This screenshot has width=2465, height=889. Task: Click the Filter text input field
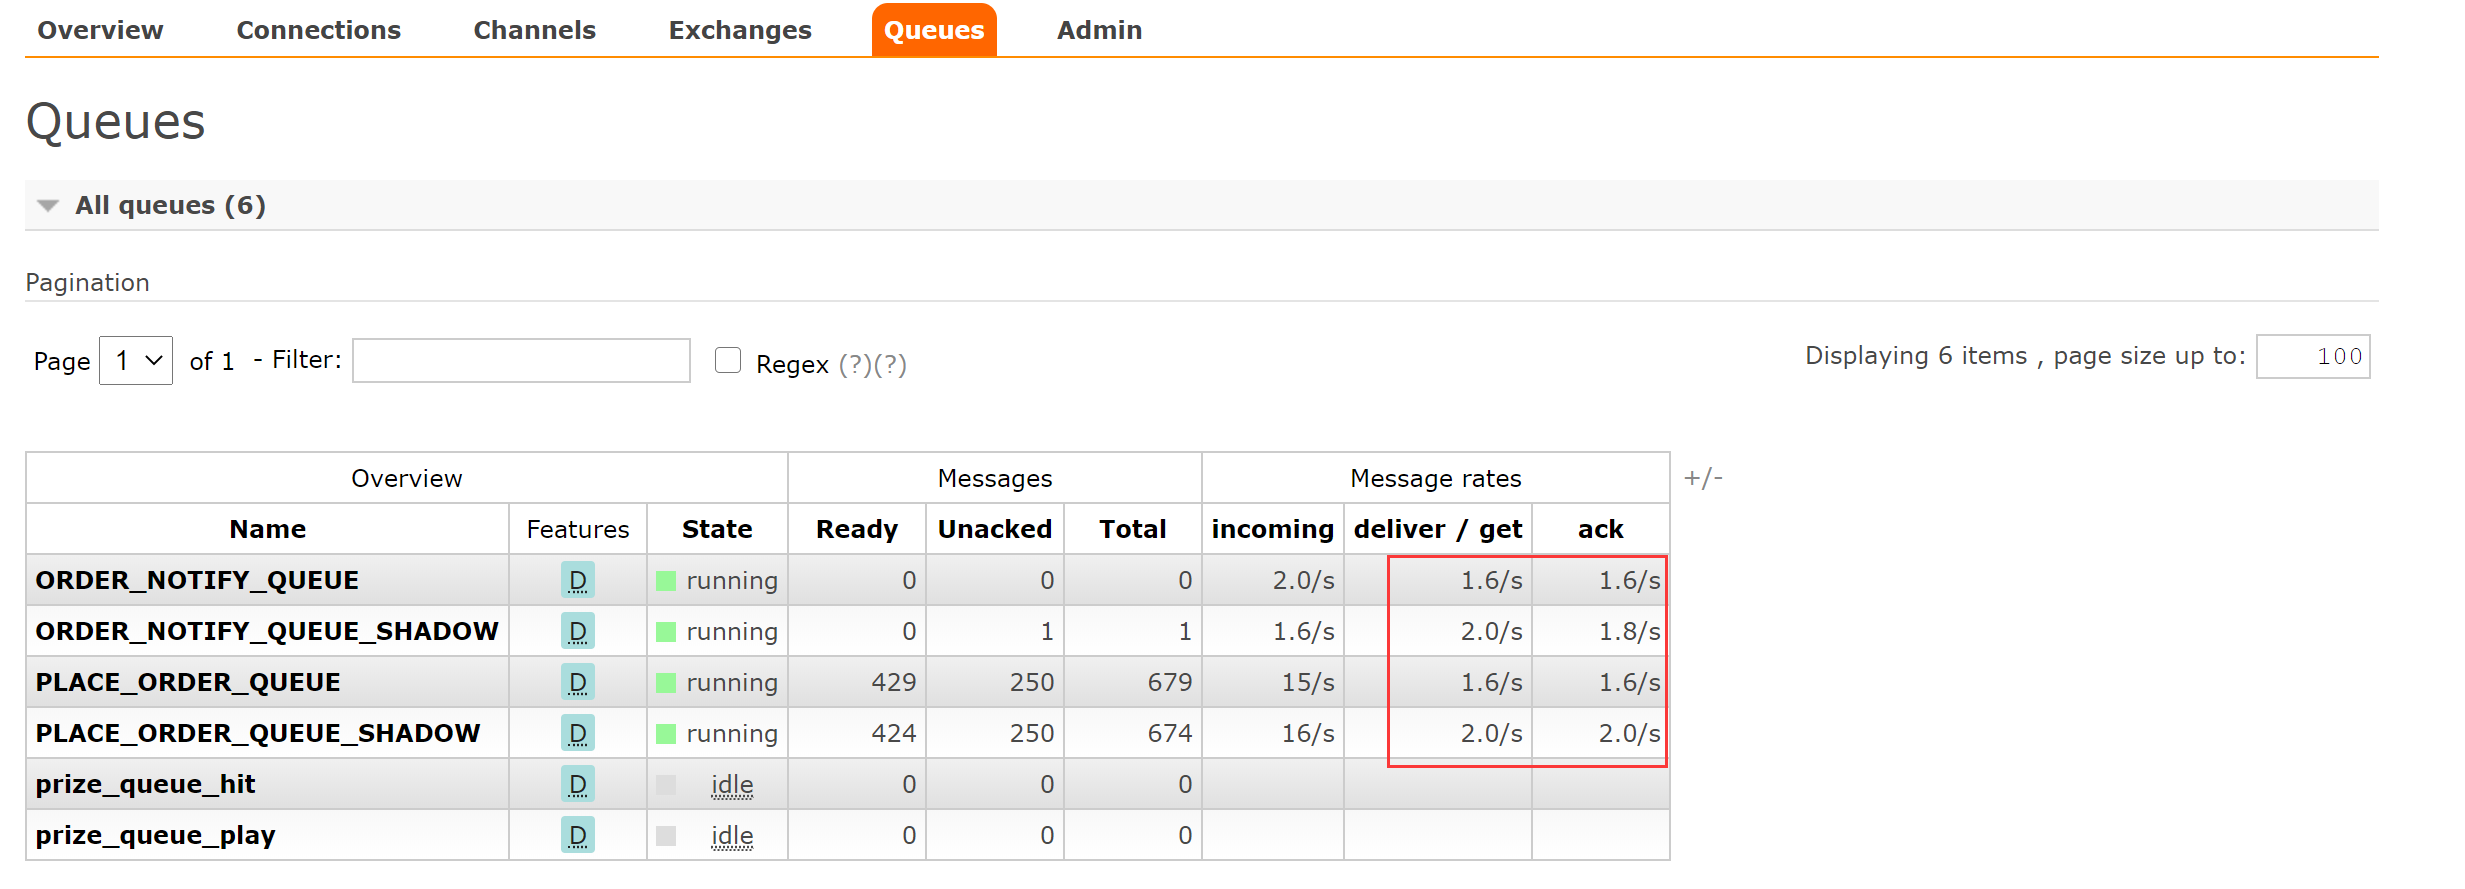pyautogui.click(x=521, y=360)
